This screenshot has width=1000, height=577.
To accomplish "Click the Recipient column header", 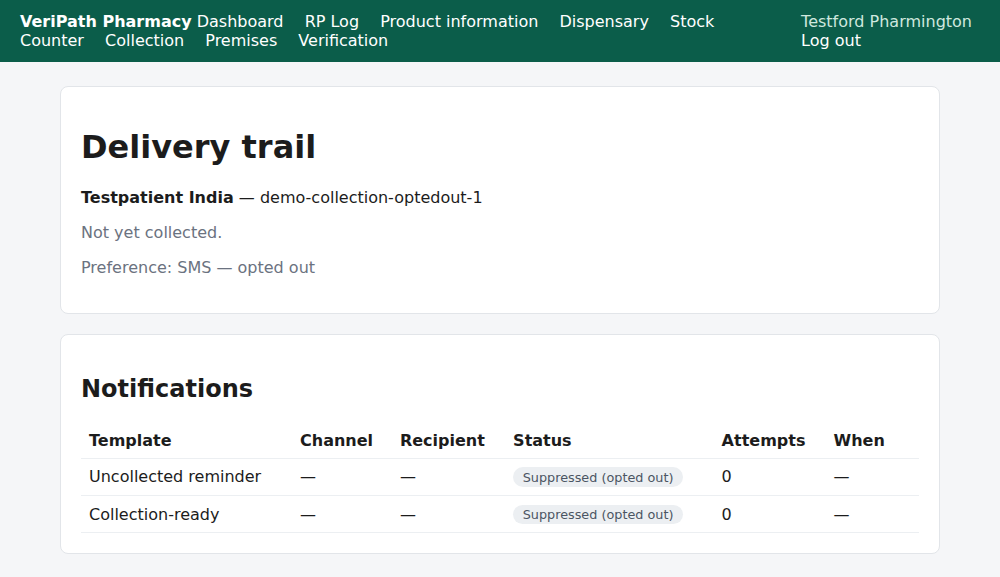I will (443, 441).
